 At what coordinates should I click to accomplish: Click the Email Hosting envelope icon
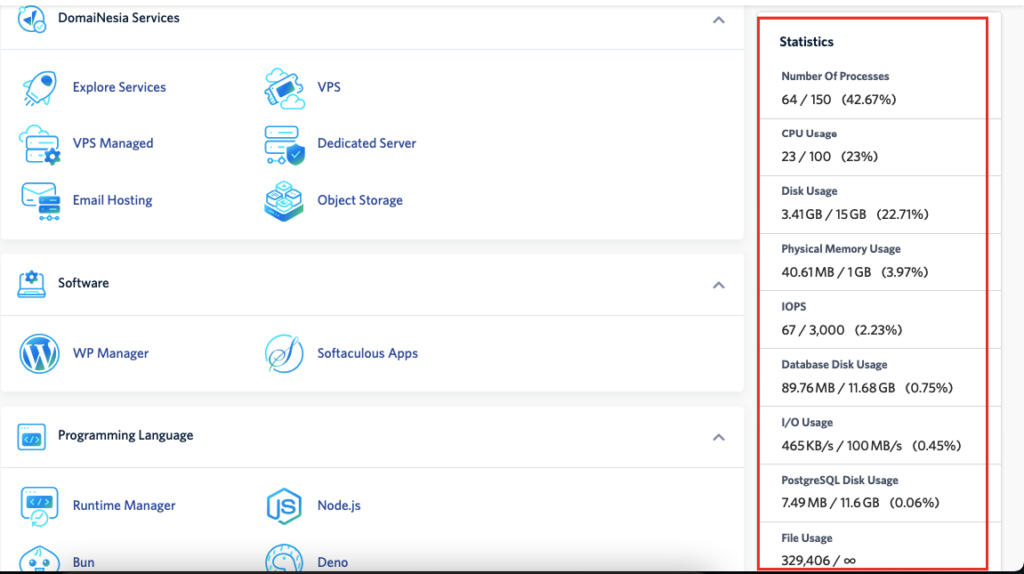(x=40, y=200)
